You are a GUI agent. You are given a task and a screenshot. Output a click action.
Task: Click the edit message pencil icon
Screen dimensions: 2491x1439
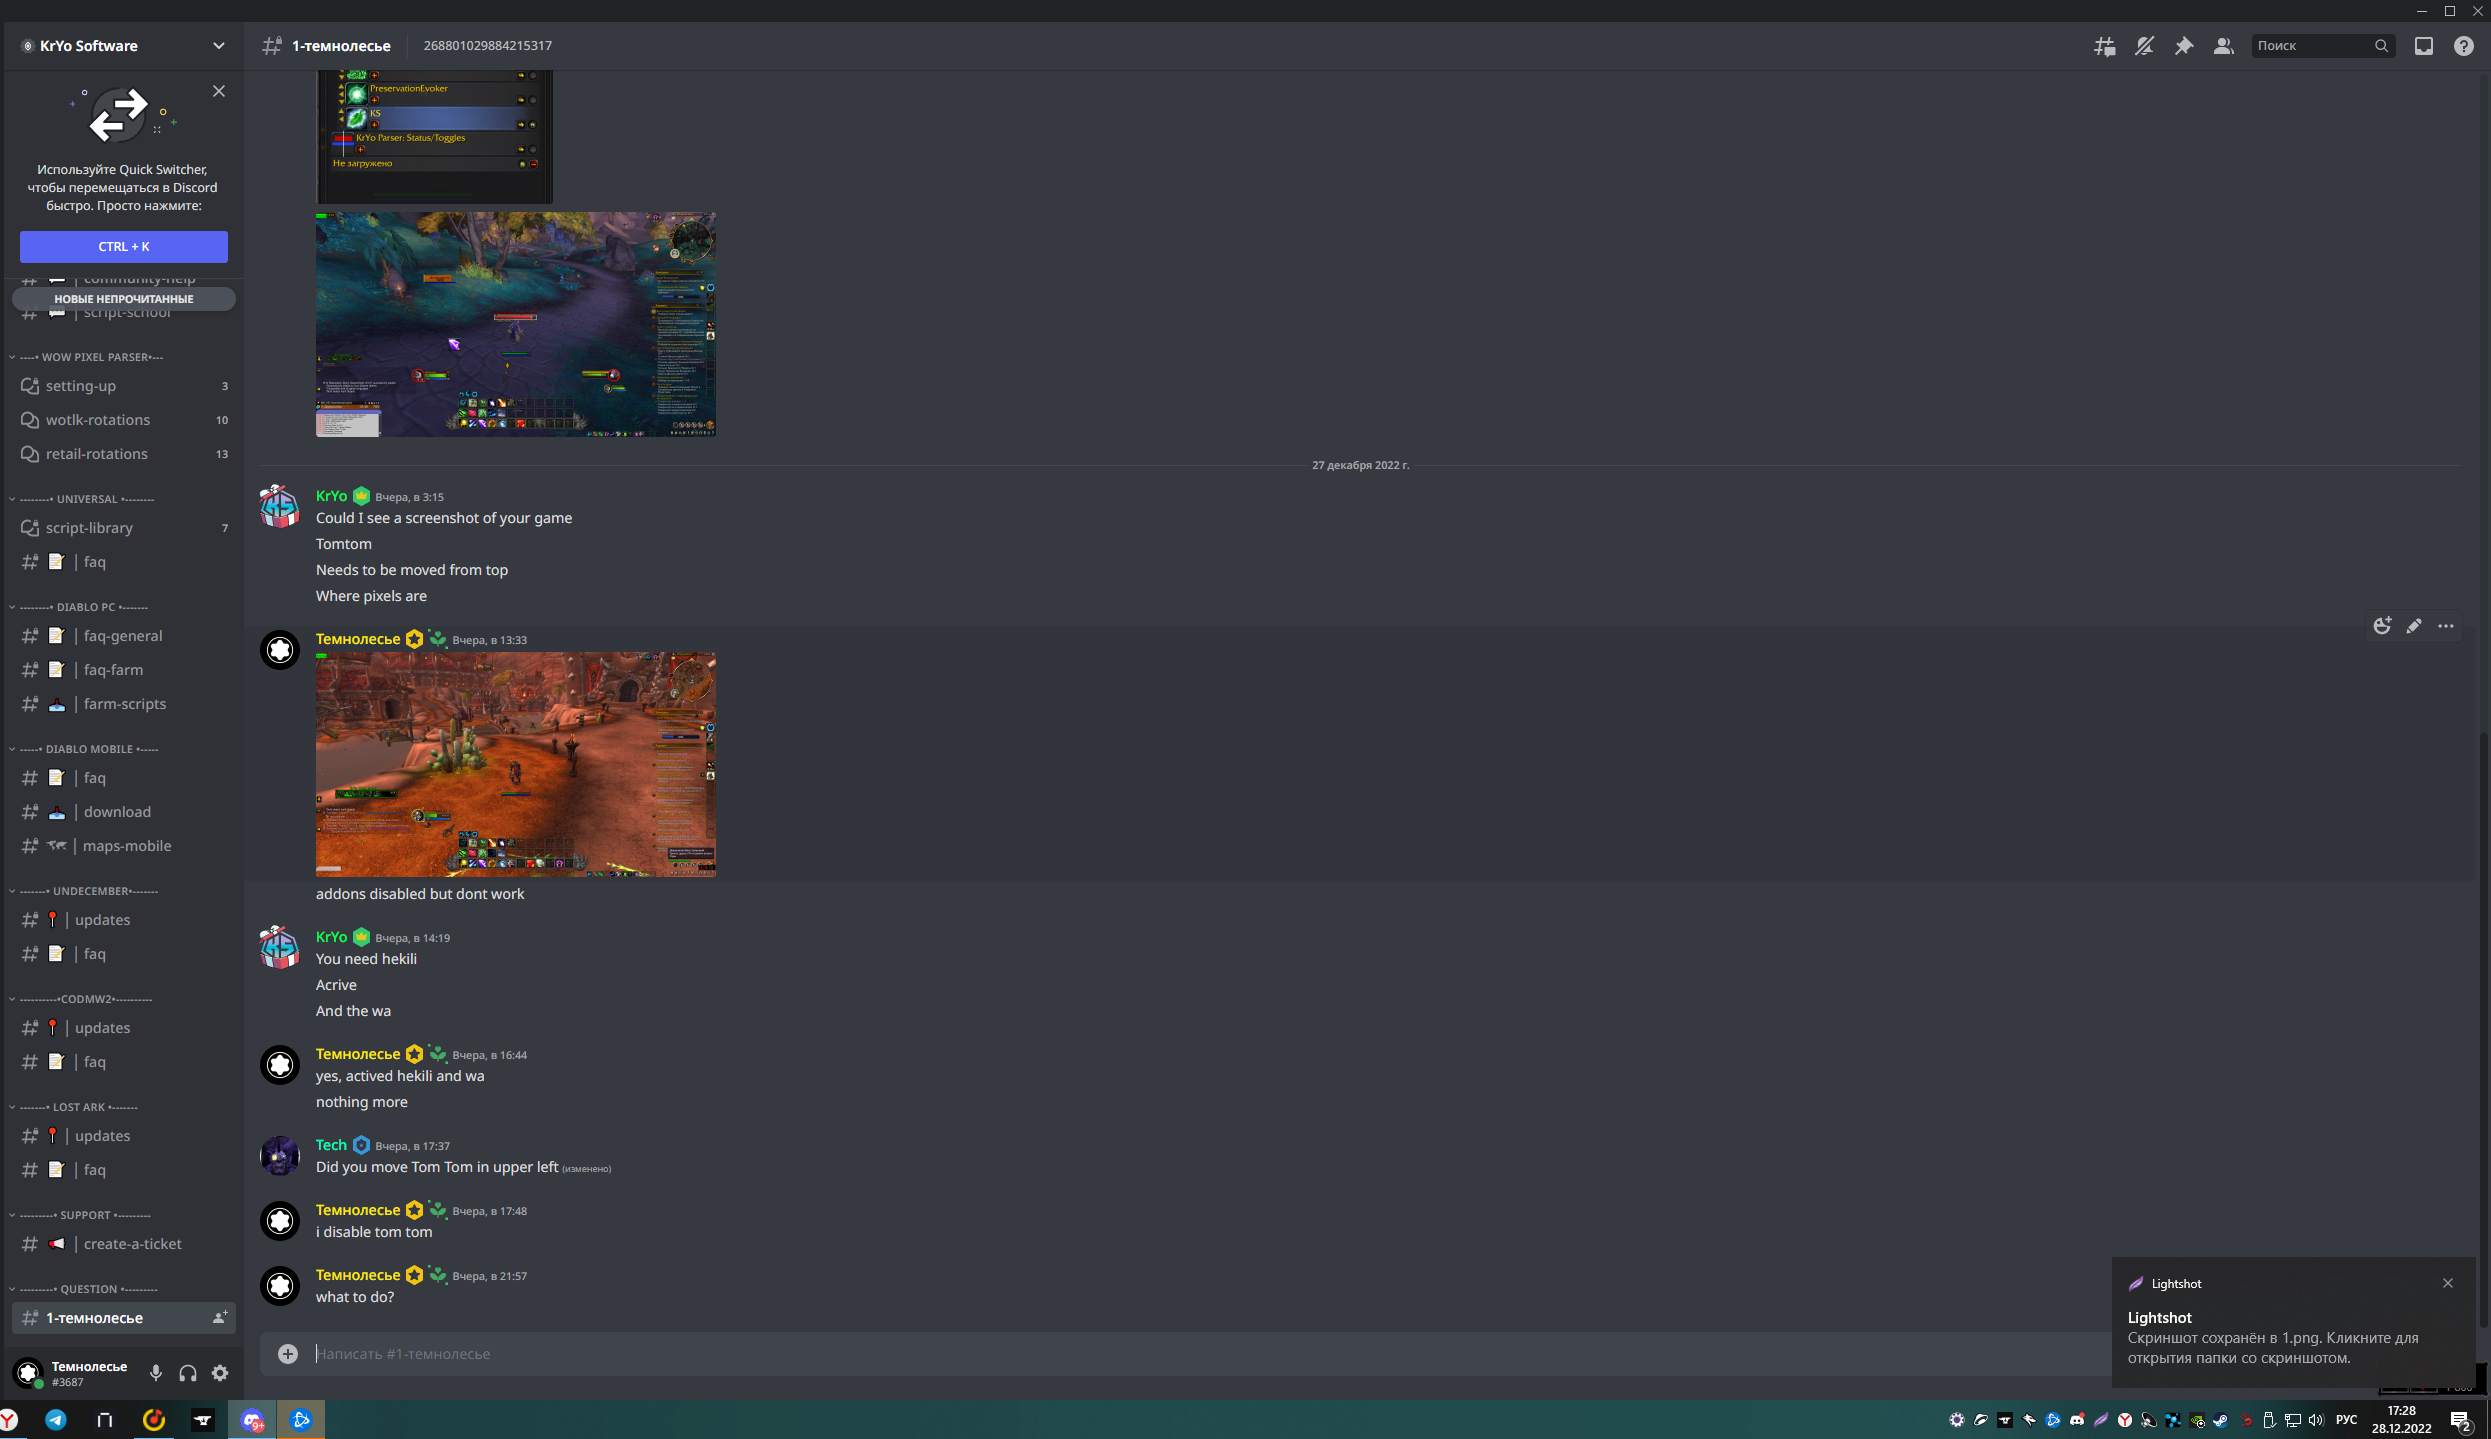click(2414, 626)
